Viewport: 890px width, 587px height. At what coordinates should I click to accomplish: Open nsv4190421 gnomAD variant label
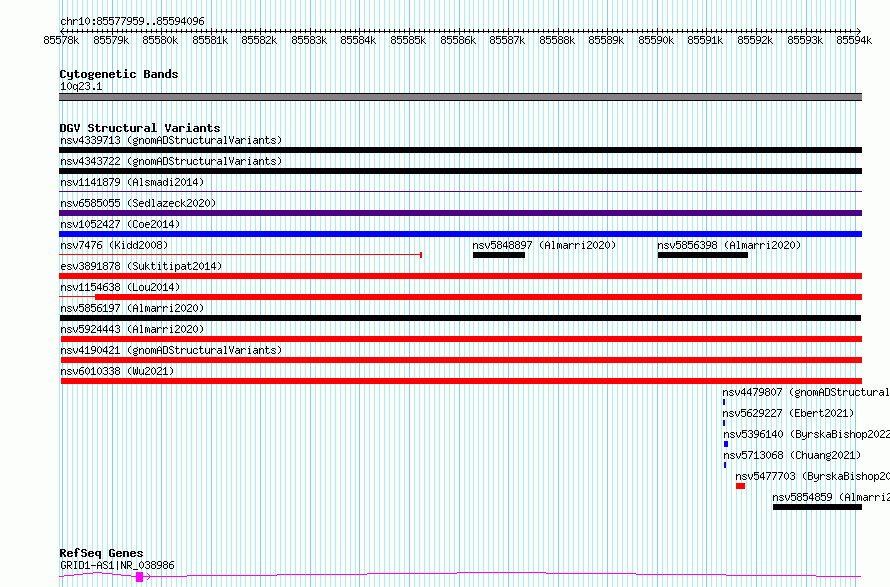tap(171, 350)
